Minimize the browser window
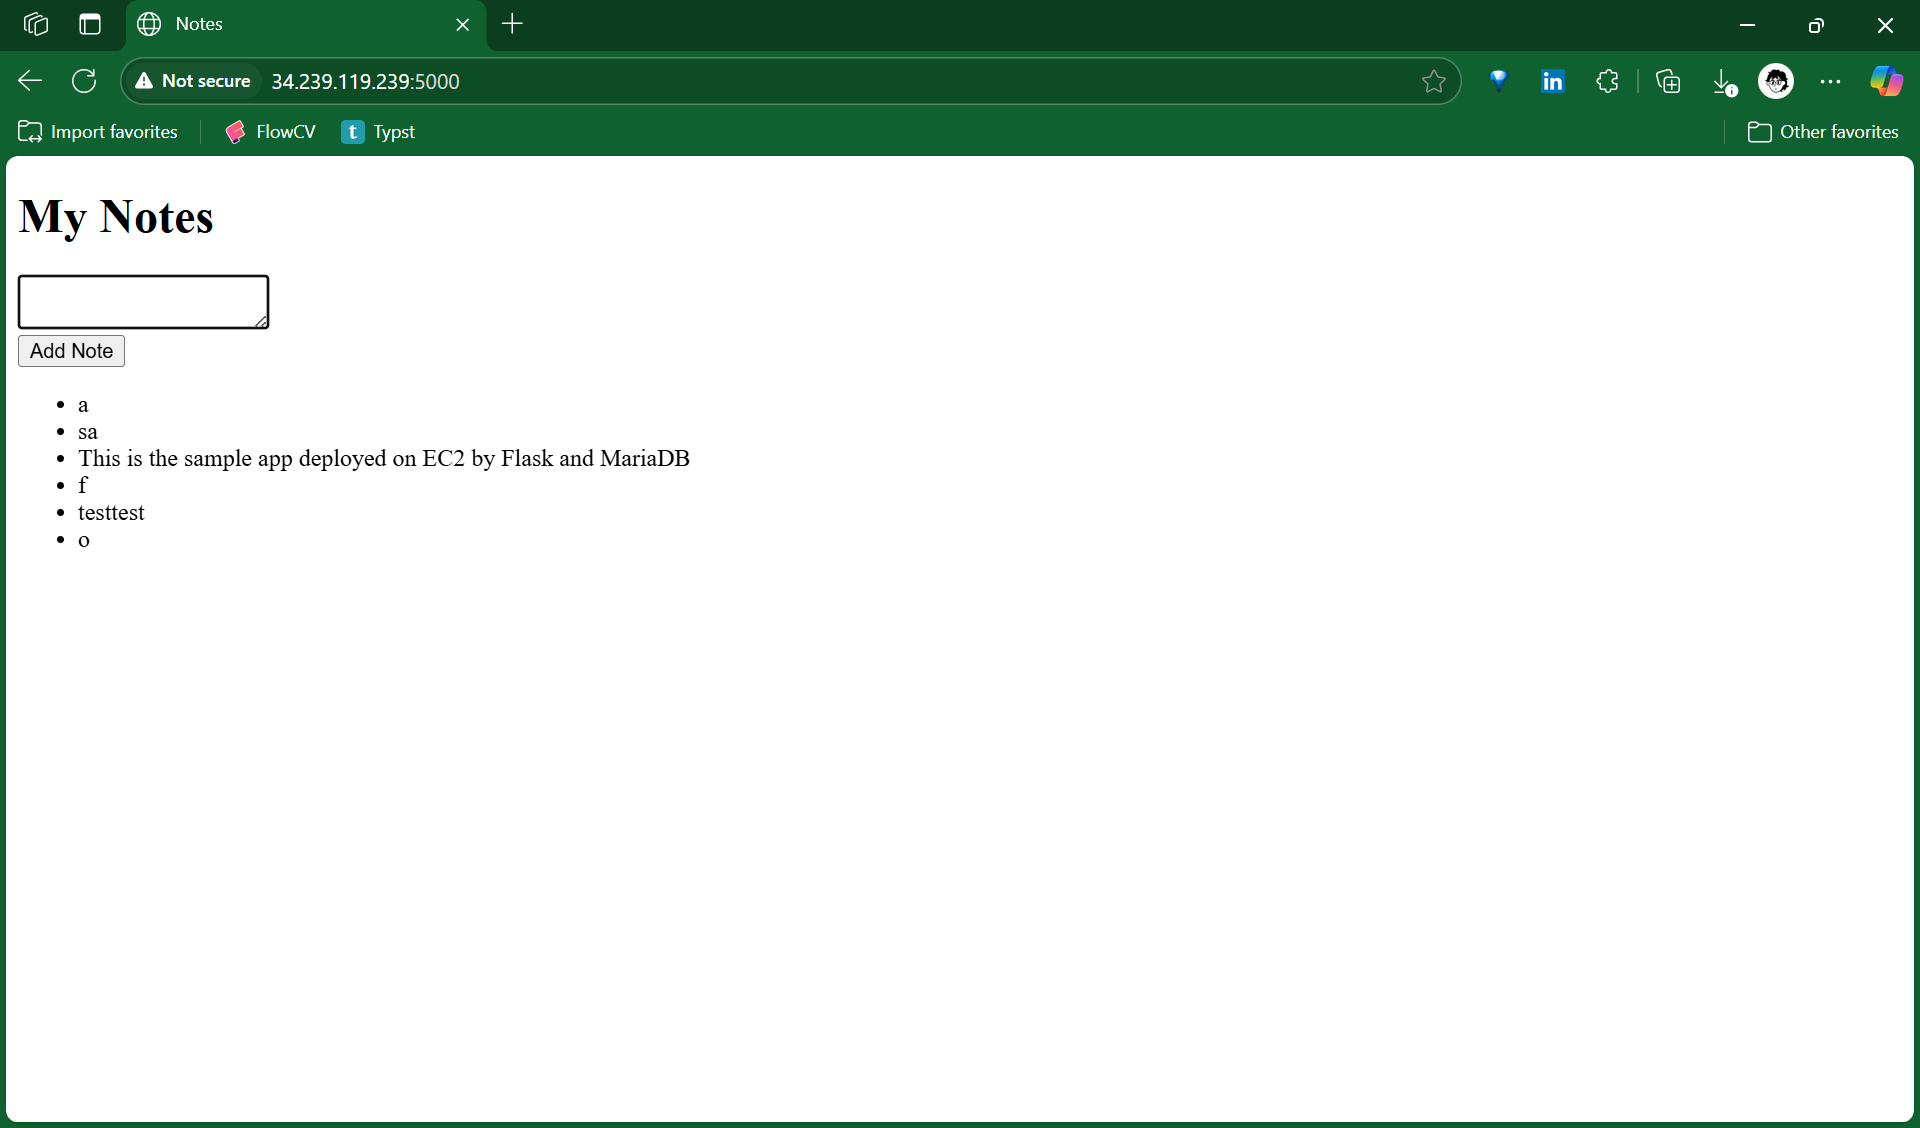 tap(1747, 25)
